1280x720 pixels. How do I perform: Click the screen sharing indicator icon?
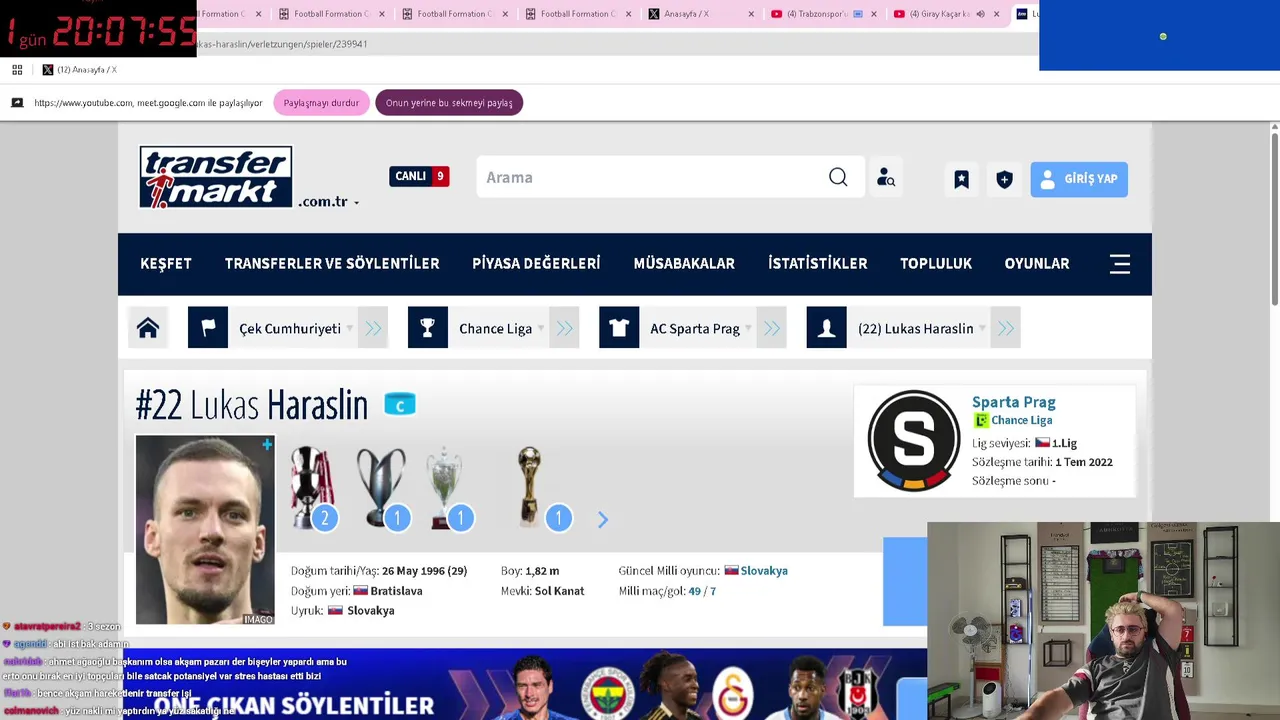pos(17,103)
